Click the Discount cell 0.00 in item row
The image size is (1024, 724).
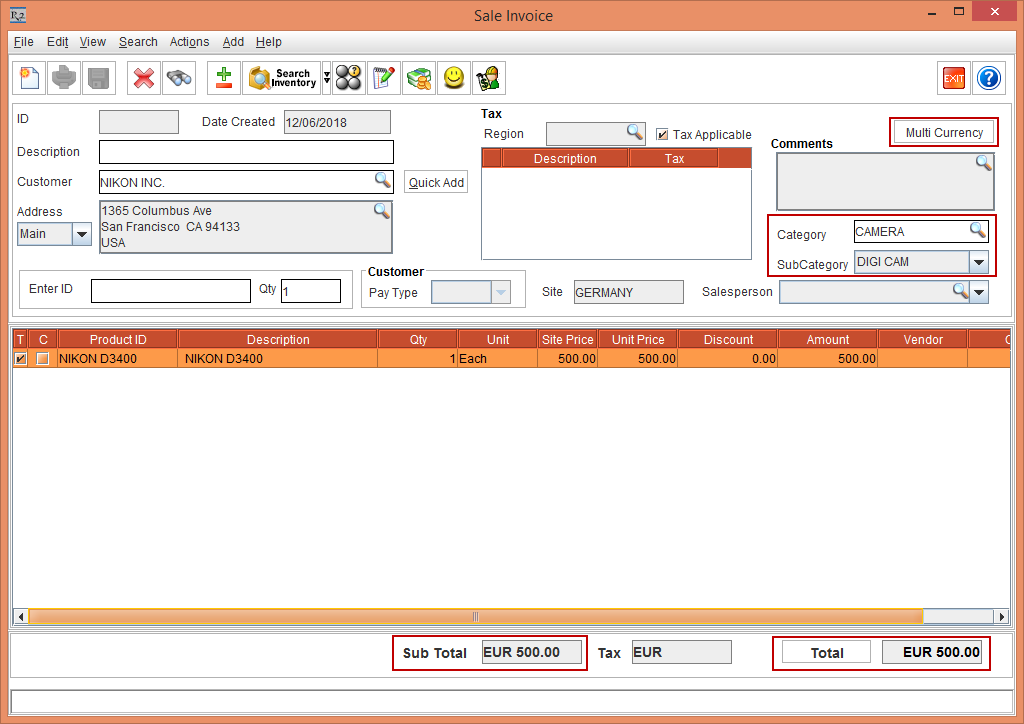(x=728, y=358)
